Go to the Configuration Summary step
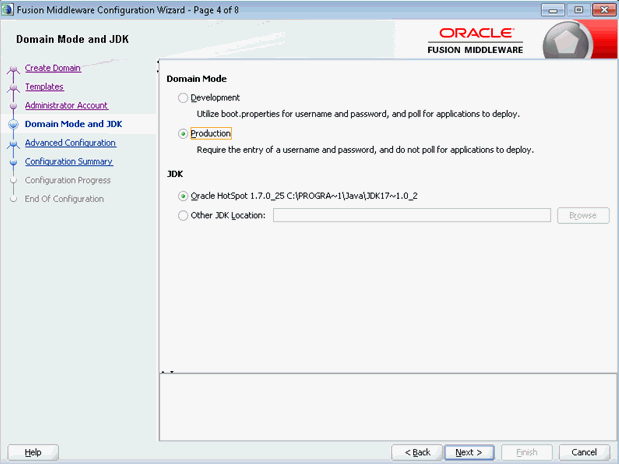619x464 pixels. pos(69,162)
